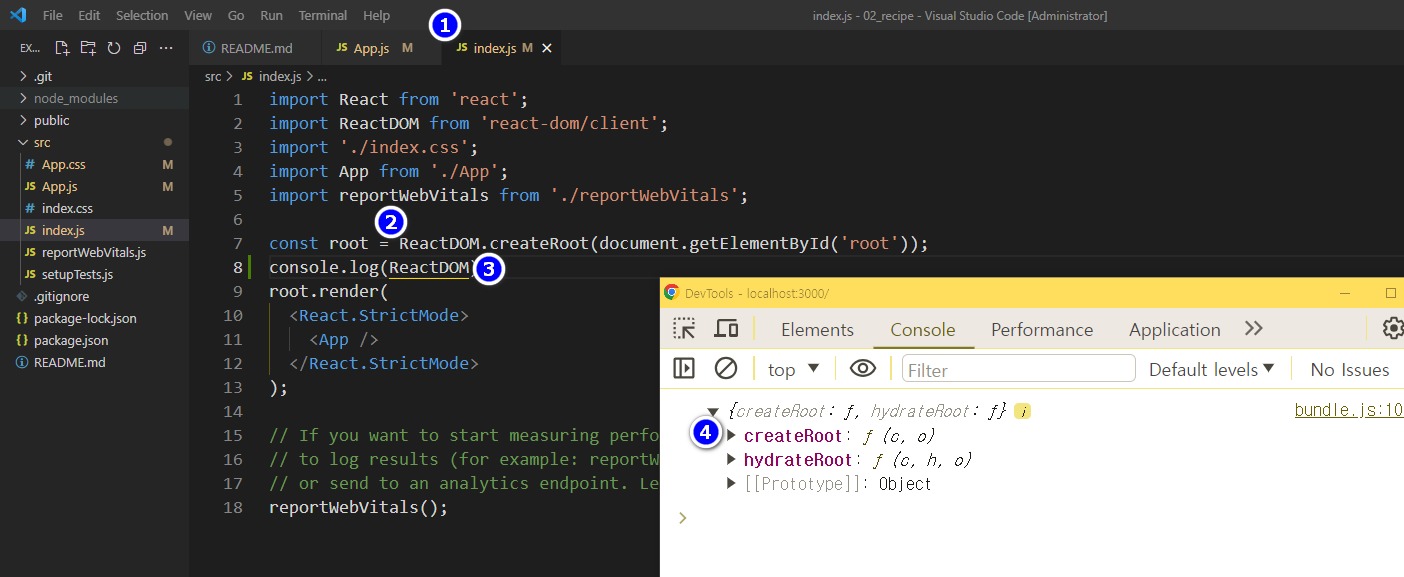Click src in the breadcrumb path
The width and height of the screenshot is (1404, 577).
[x=213, y=76]
